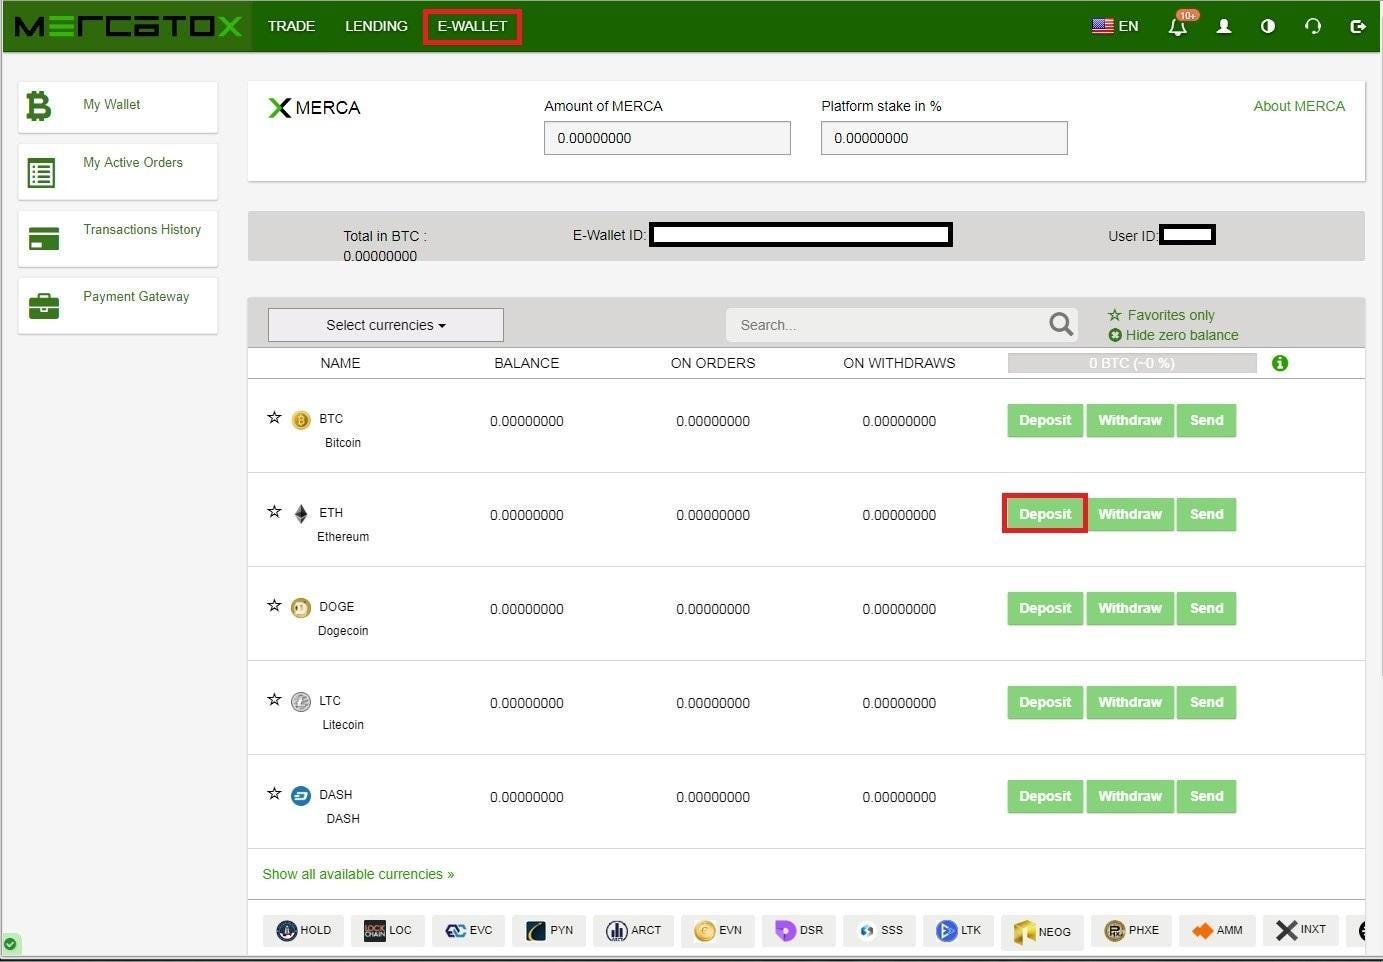This screenshot has height=962, width=1383.
Task: Click the Payment Gateway briefcase icon
Action: click(44, 306)
